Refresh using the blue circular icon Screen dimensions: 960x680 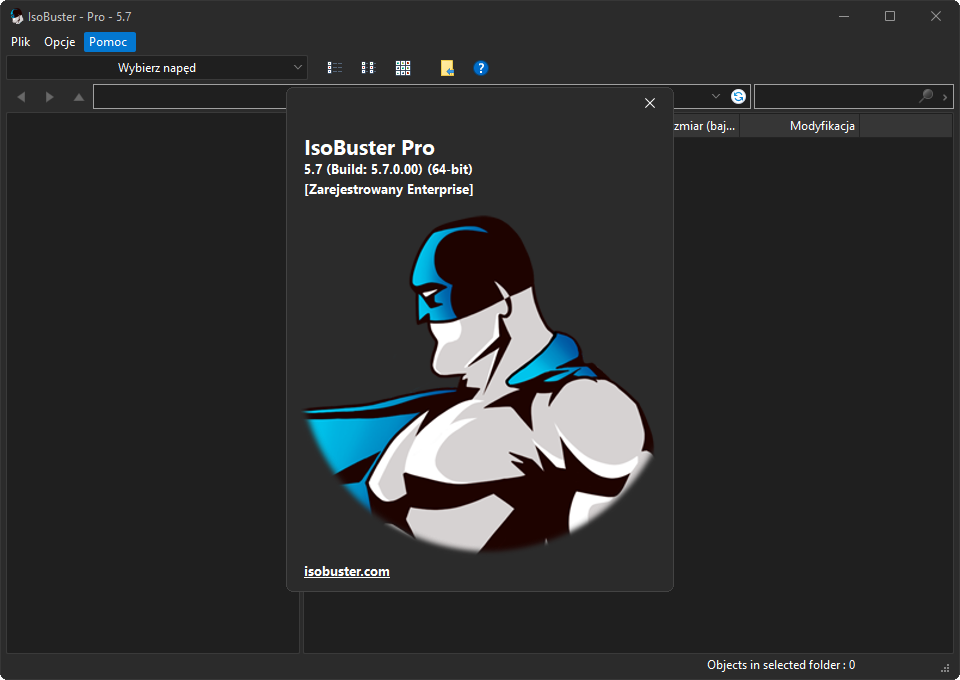click(x=738, y=96)
